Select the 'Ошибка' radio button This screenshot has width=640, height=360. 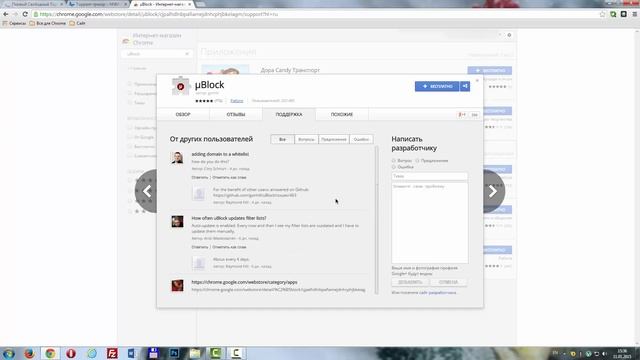point(394,167)
